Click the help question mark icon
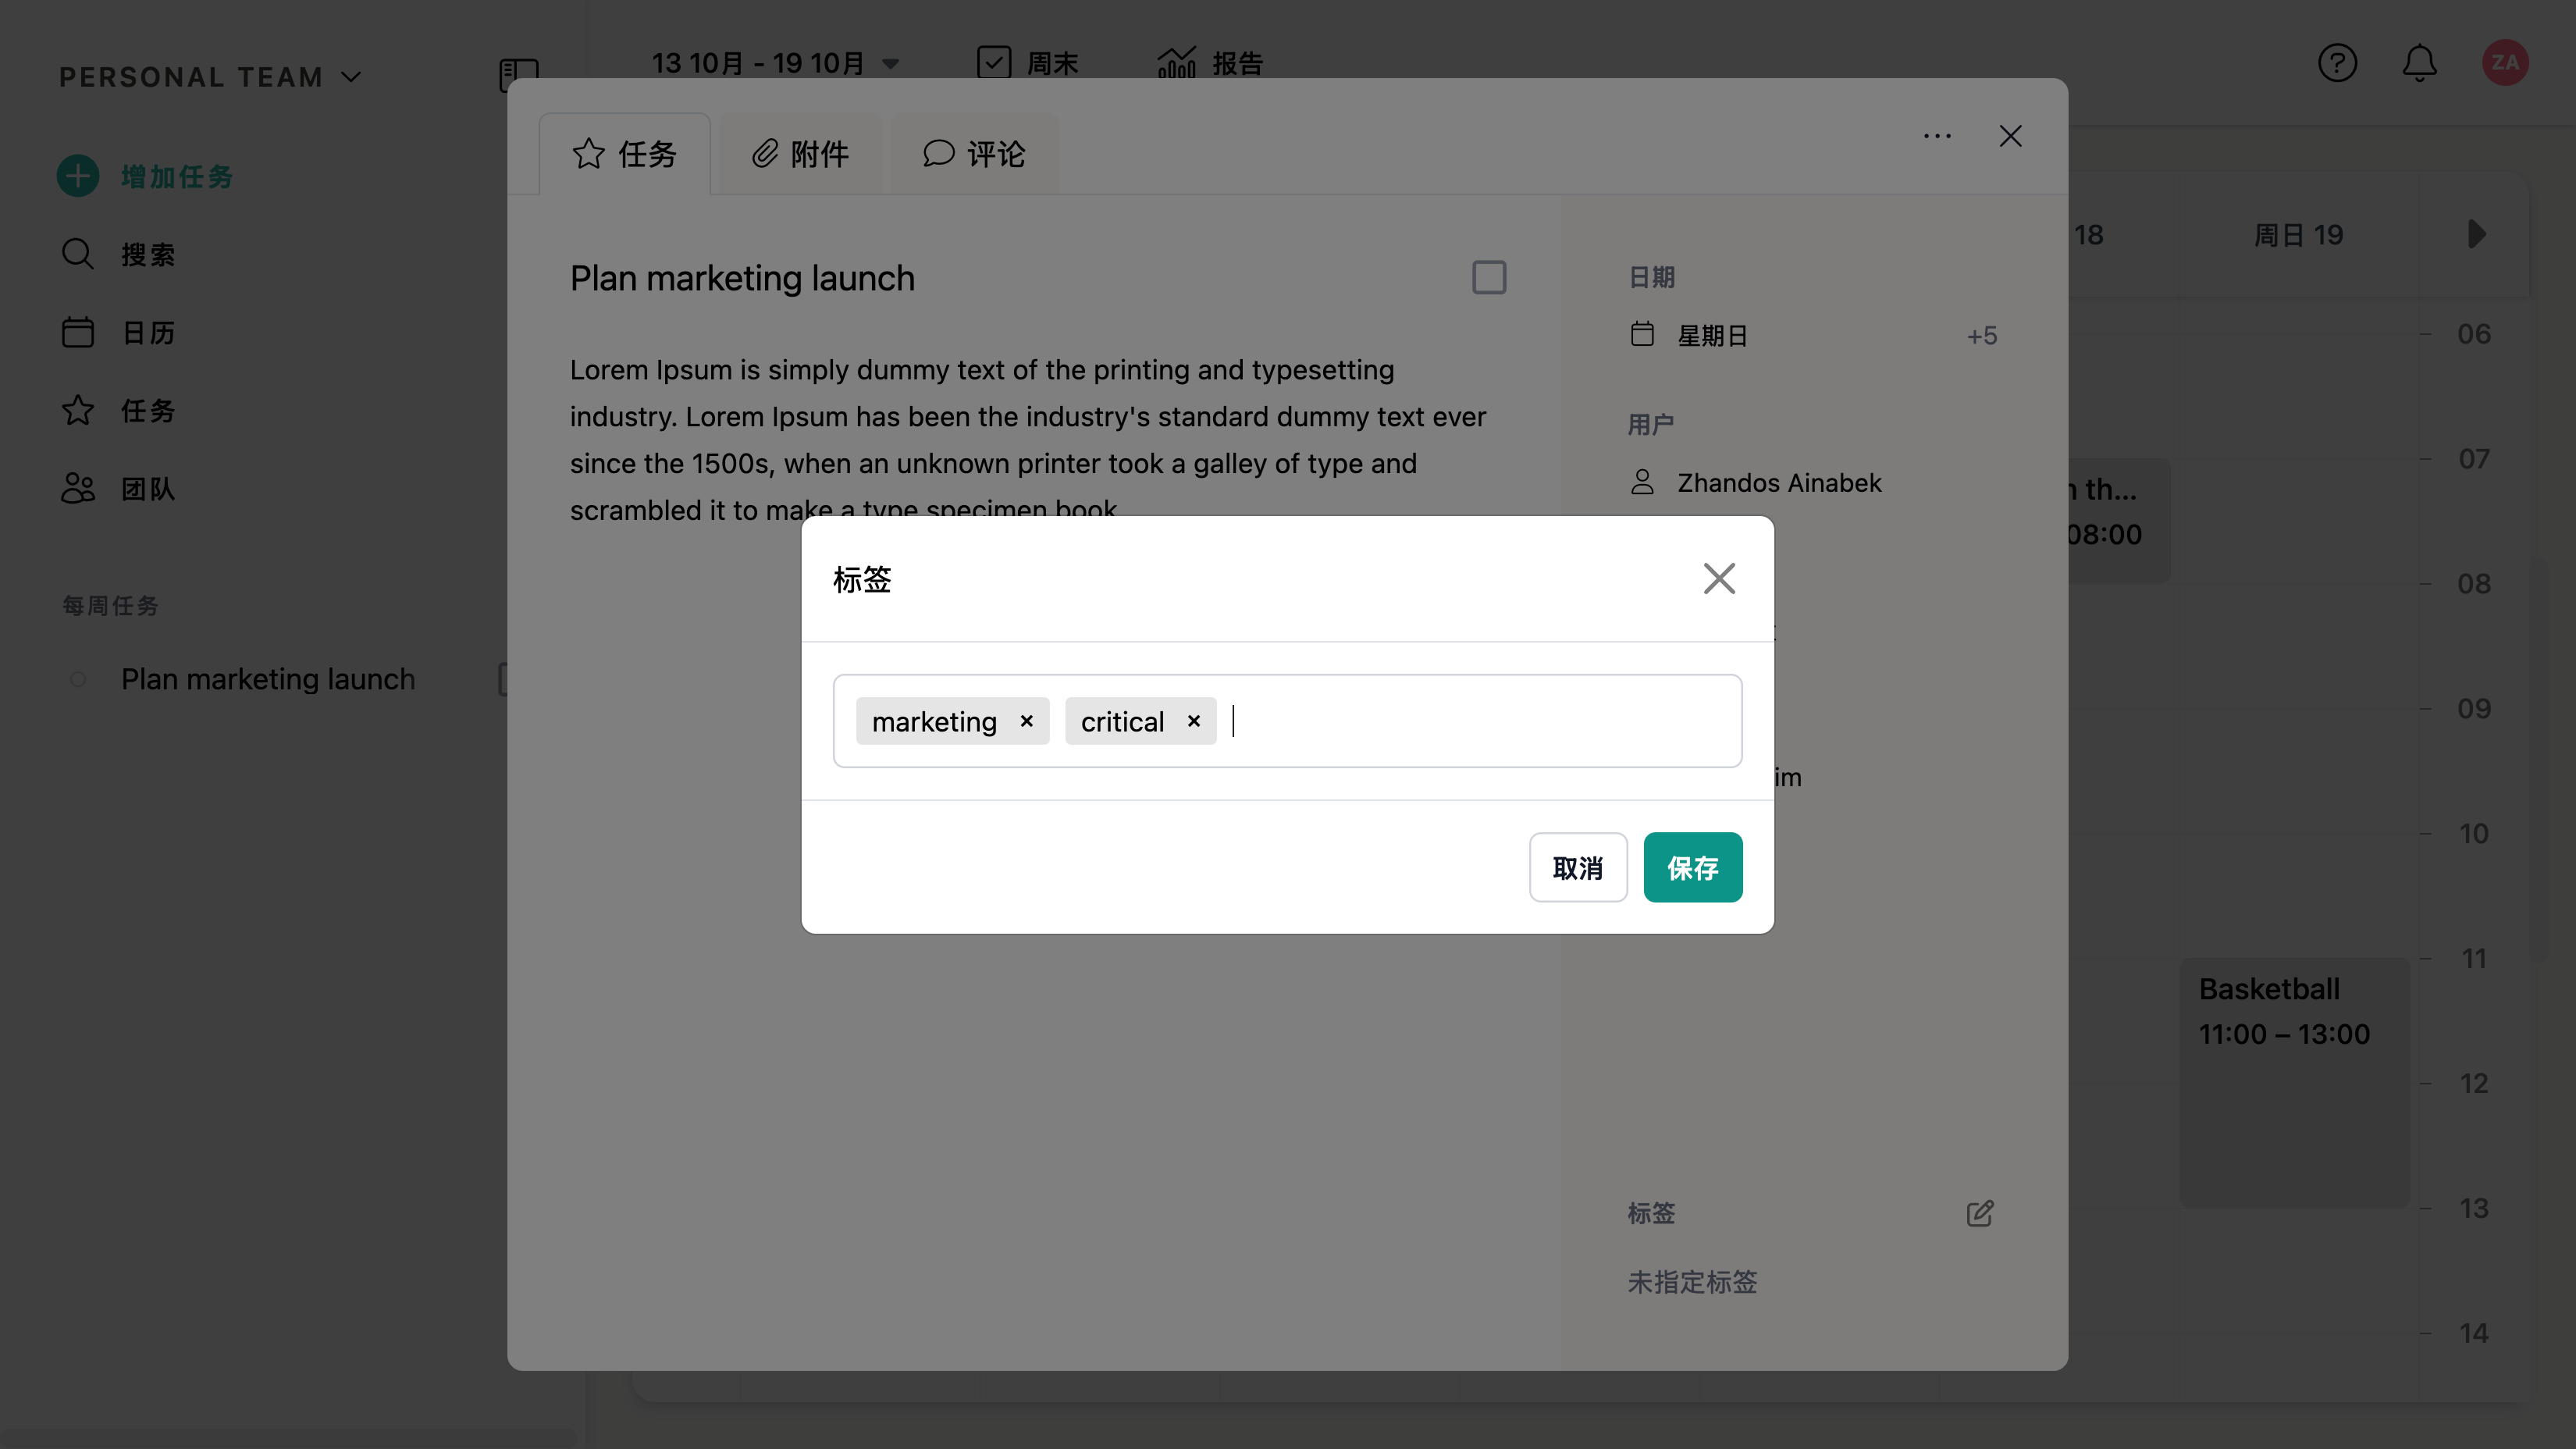This screenshot has width=2576, height=1449. click(x=2337, y=63)
